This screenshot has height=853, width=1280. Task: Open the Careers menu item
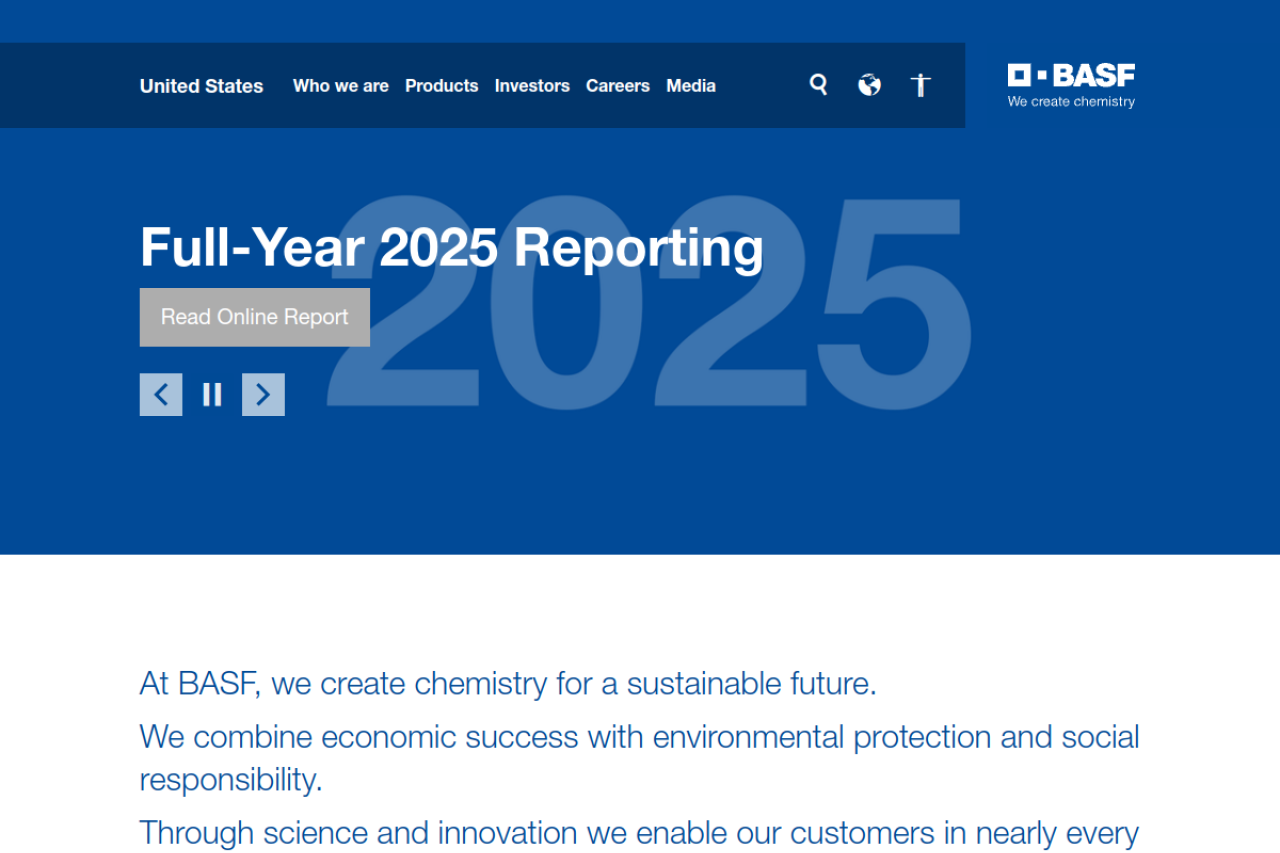pyautogui.click(x=617, y=86)
